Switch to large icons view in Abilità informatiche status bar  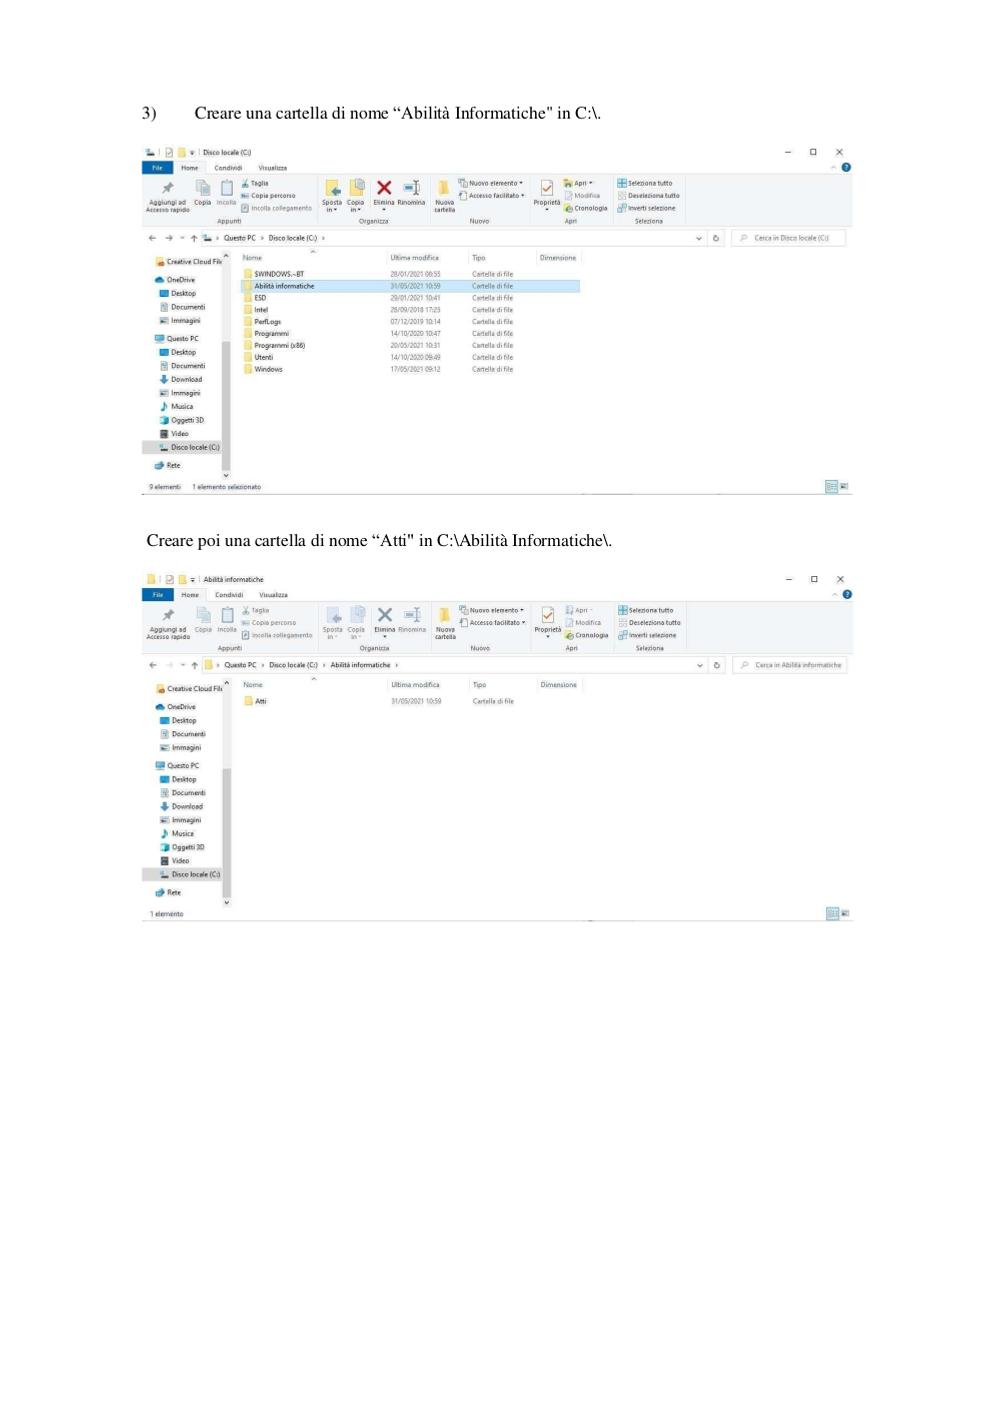point(845,913)
